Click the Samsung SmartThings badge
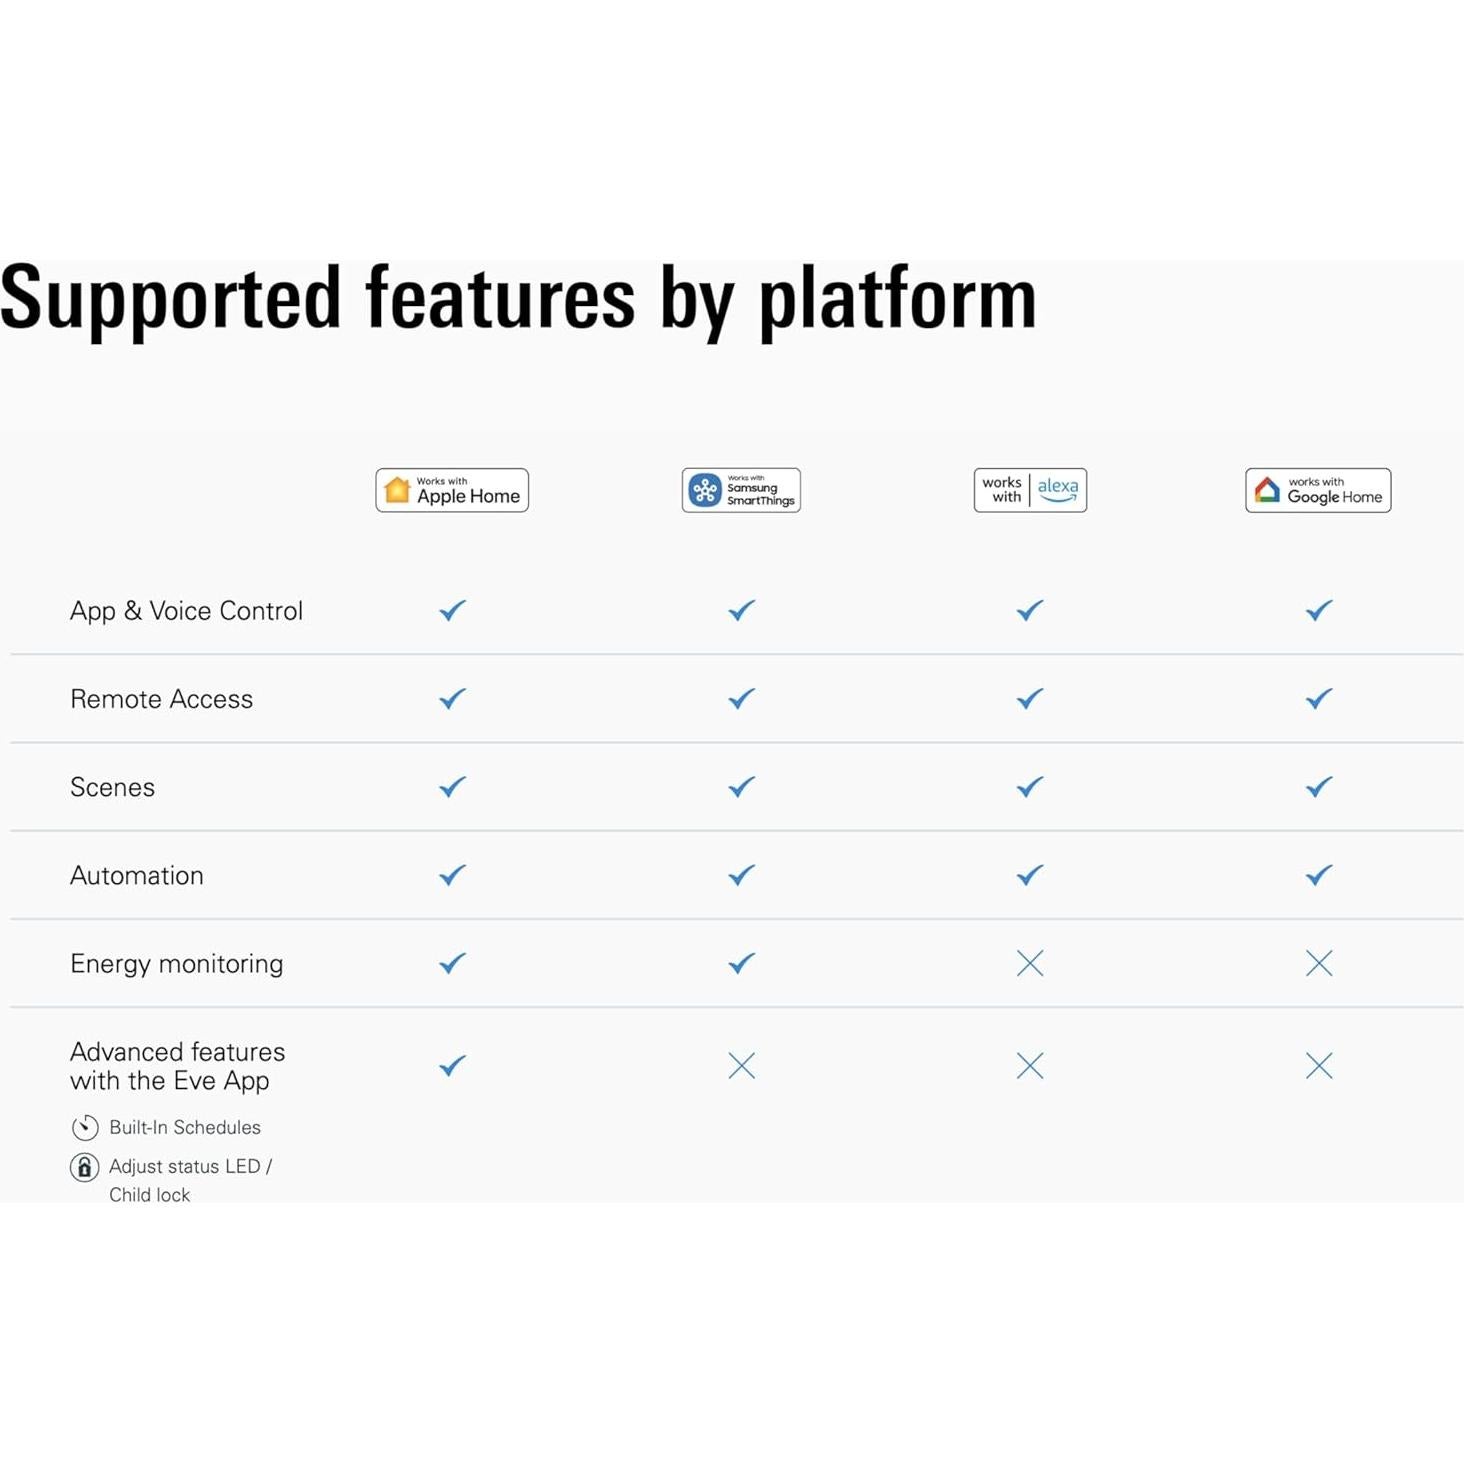 coord(741,490)
